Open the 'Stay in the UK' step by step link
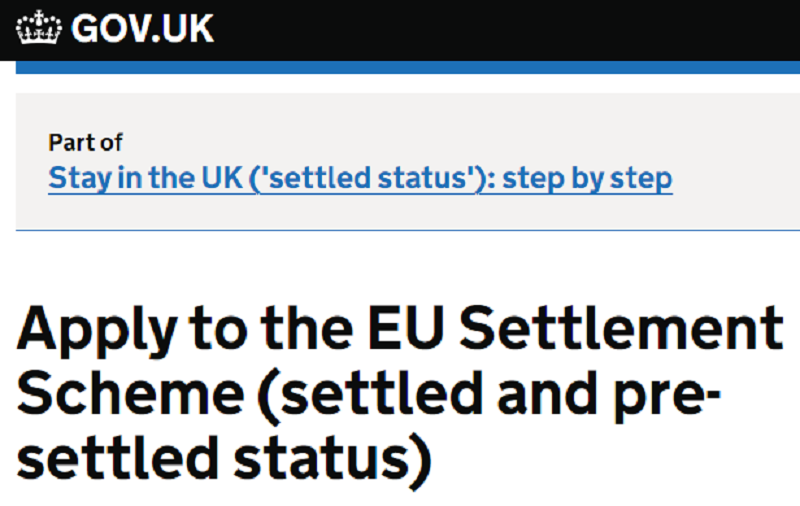The height and width of the screenshot is (506, 800). (x=360, y=178)
